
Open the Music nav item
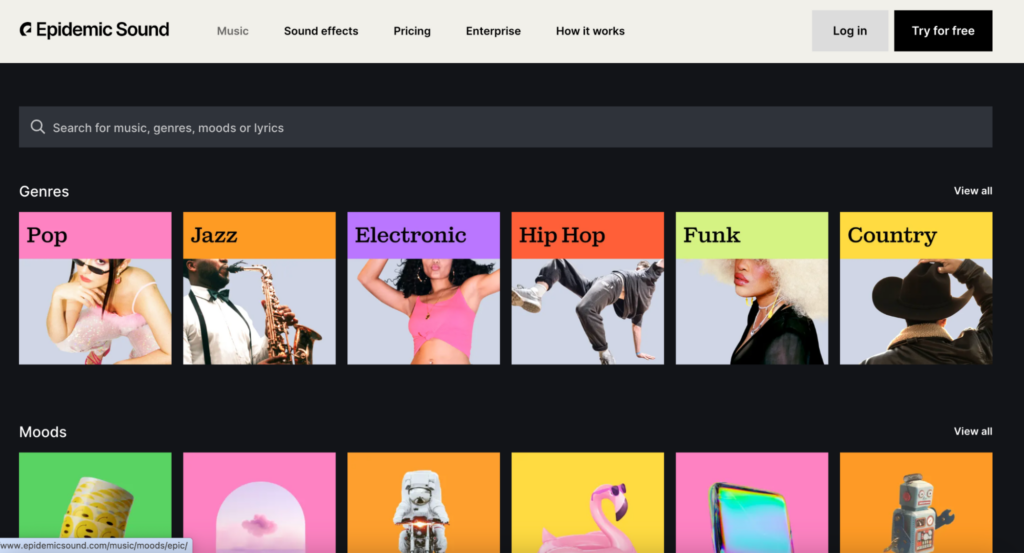pos(232,31)
